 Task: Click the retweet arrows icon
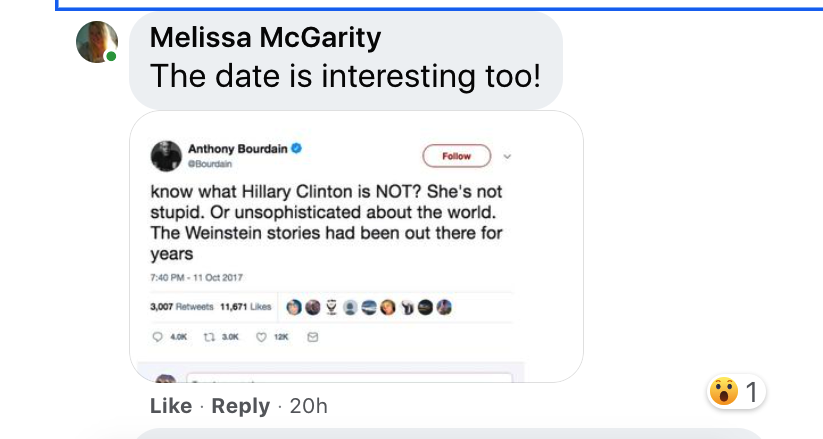click(x=209, y=337)
